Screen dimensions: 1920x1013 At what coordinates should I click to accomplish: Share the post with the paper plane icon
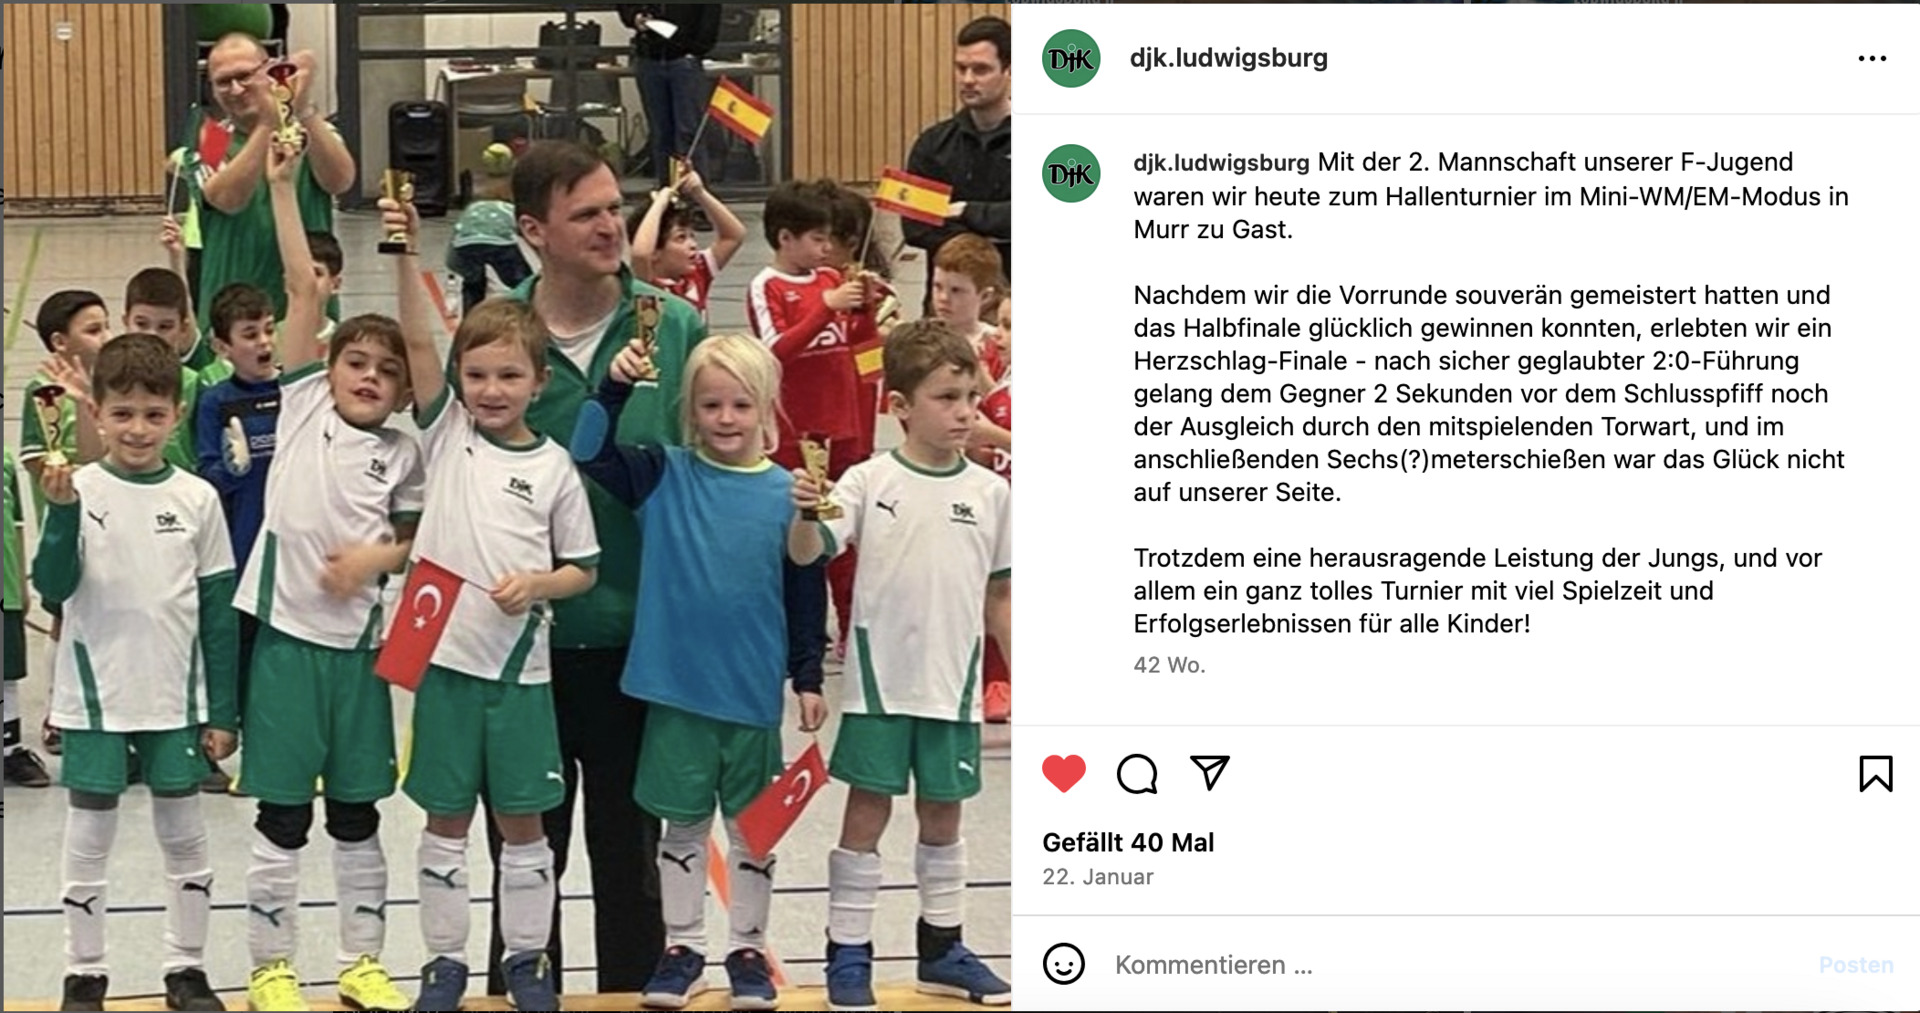1210,772
